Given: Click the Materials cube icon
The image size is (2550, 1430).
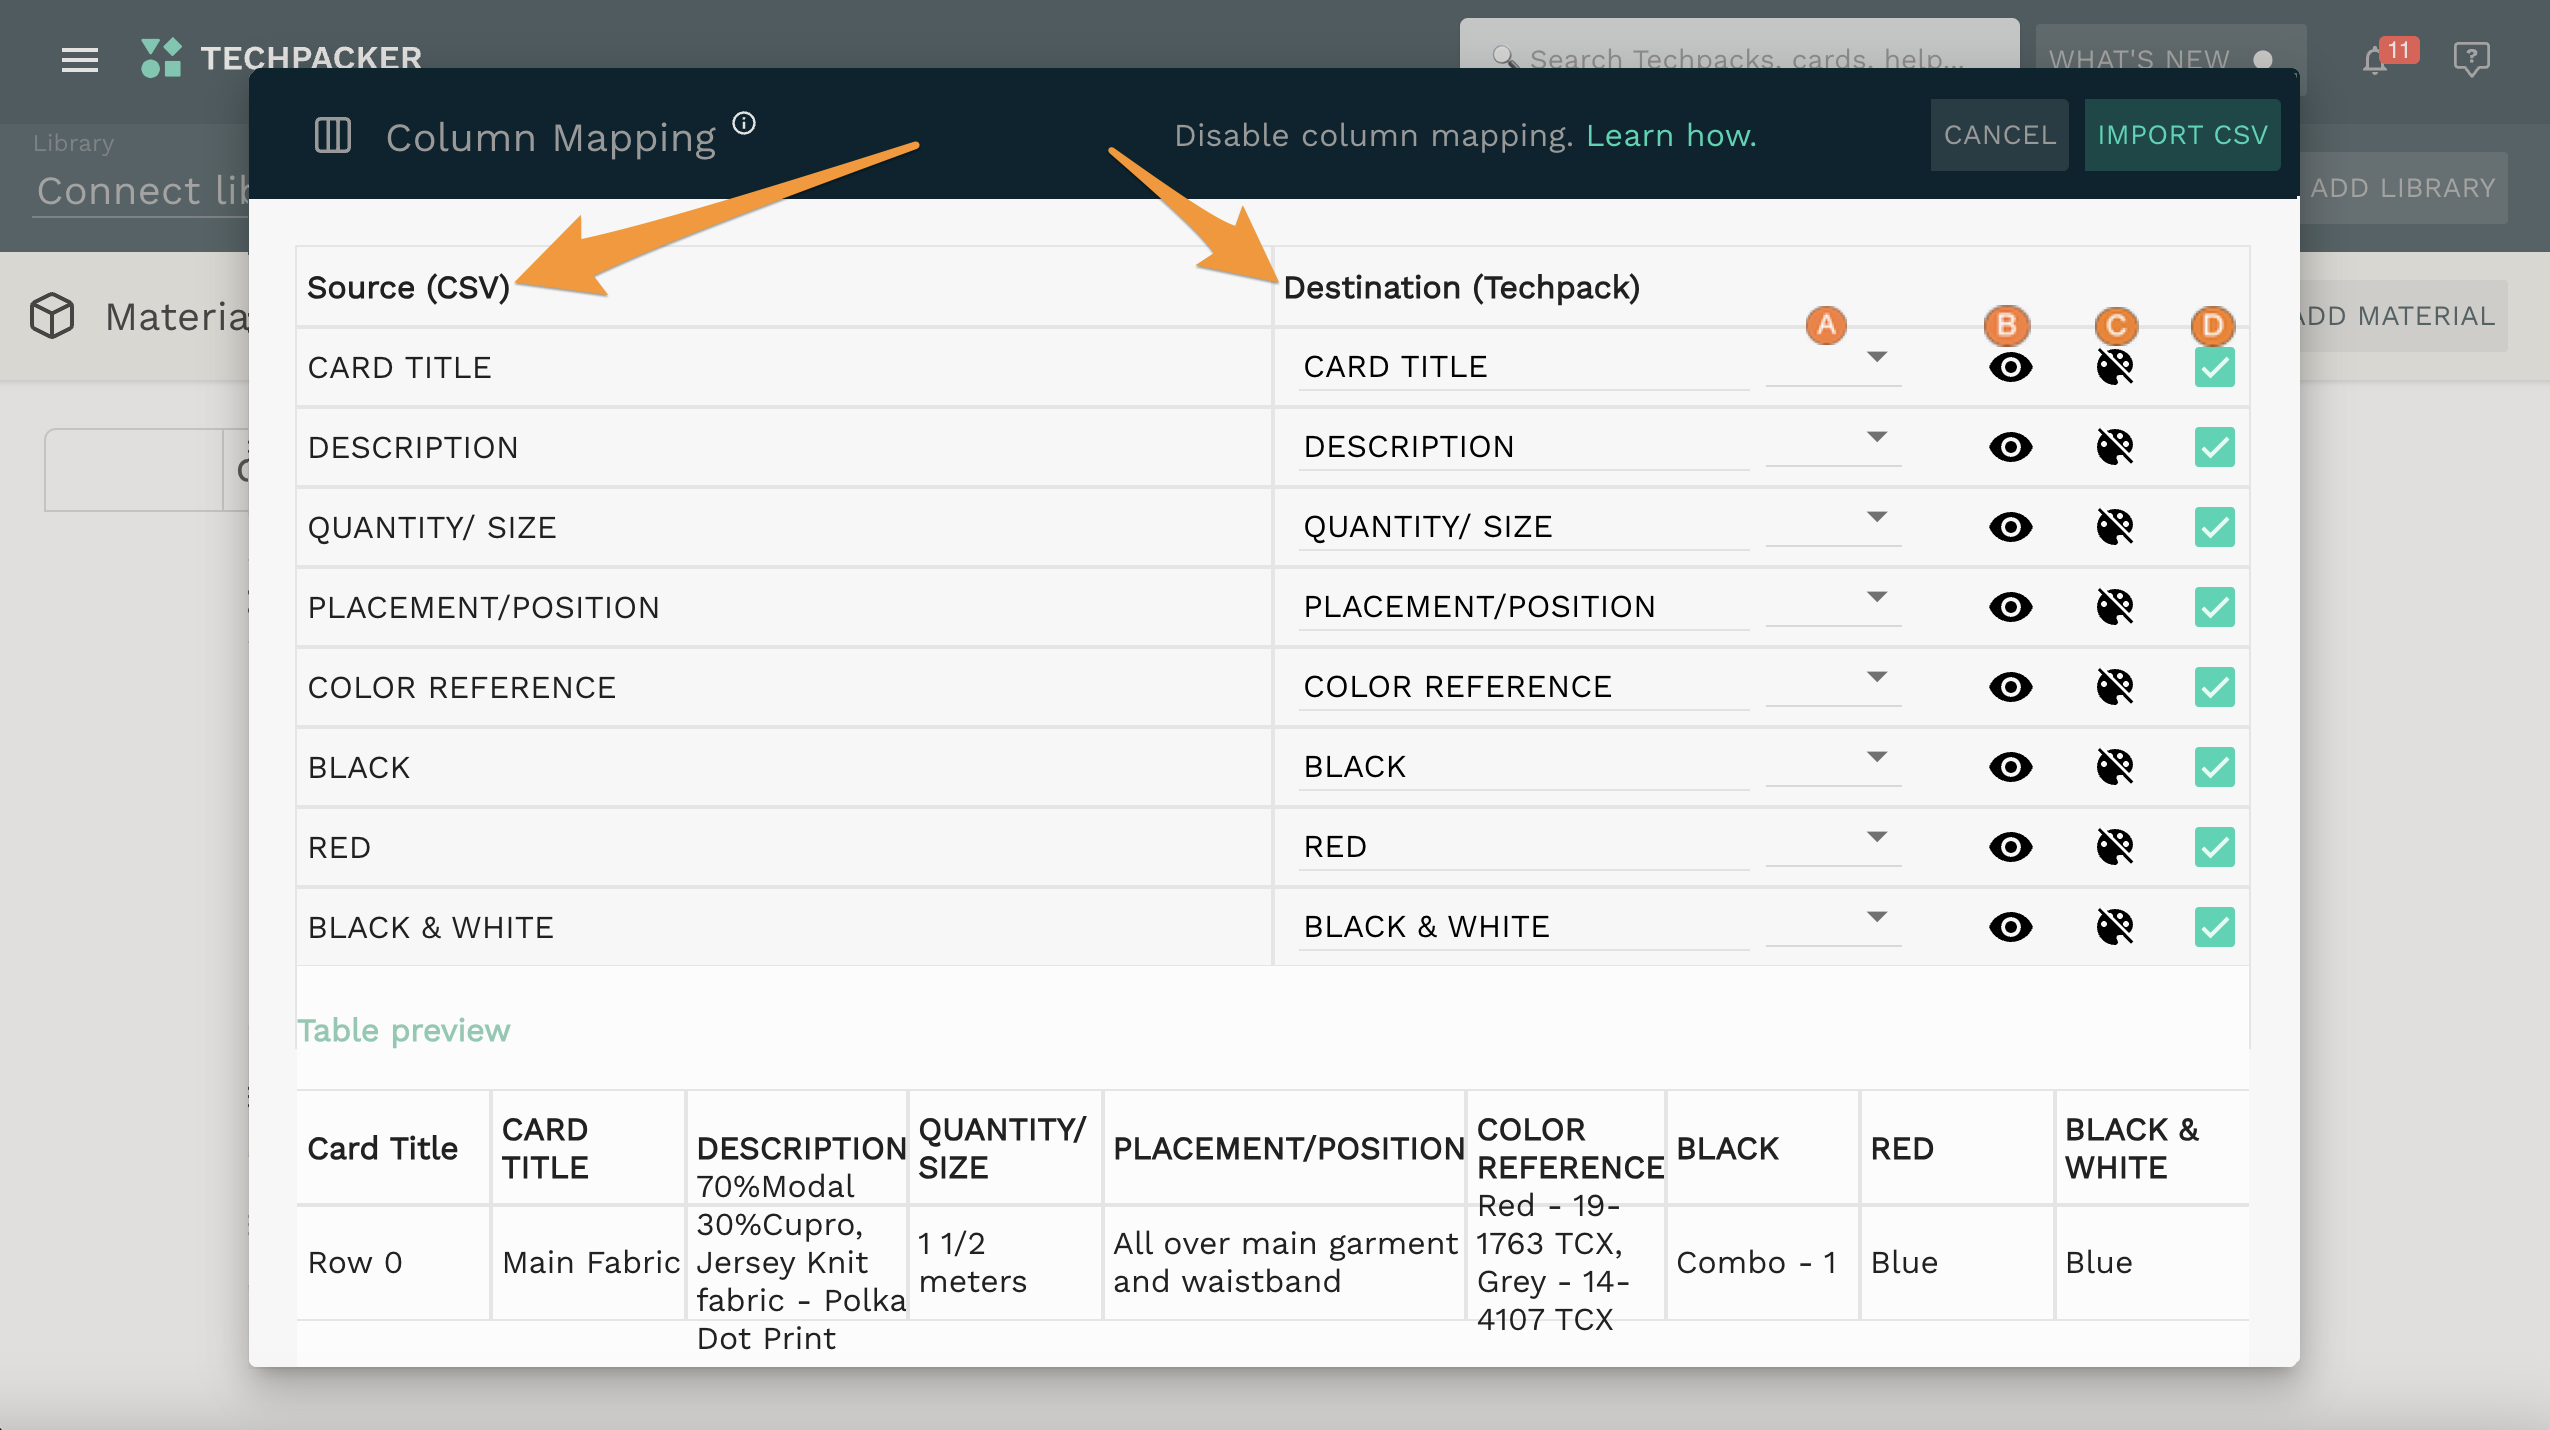Looking at the screenshot, I should pos(52,316).
